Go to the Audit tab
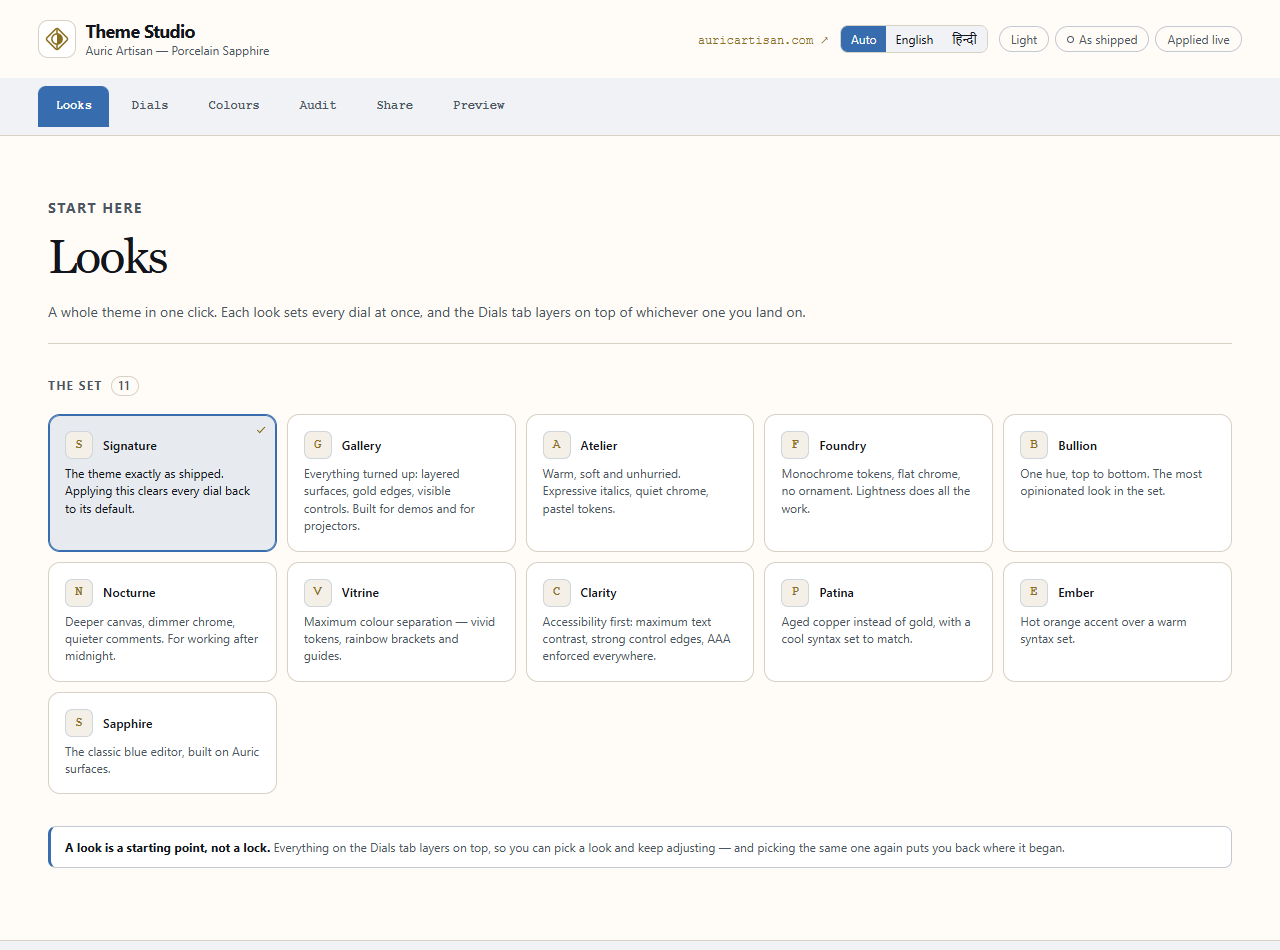This screenshot has width=1280, height=950. [318, 106]
